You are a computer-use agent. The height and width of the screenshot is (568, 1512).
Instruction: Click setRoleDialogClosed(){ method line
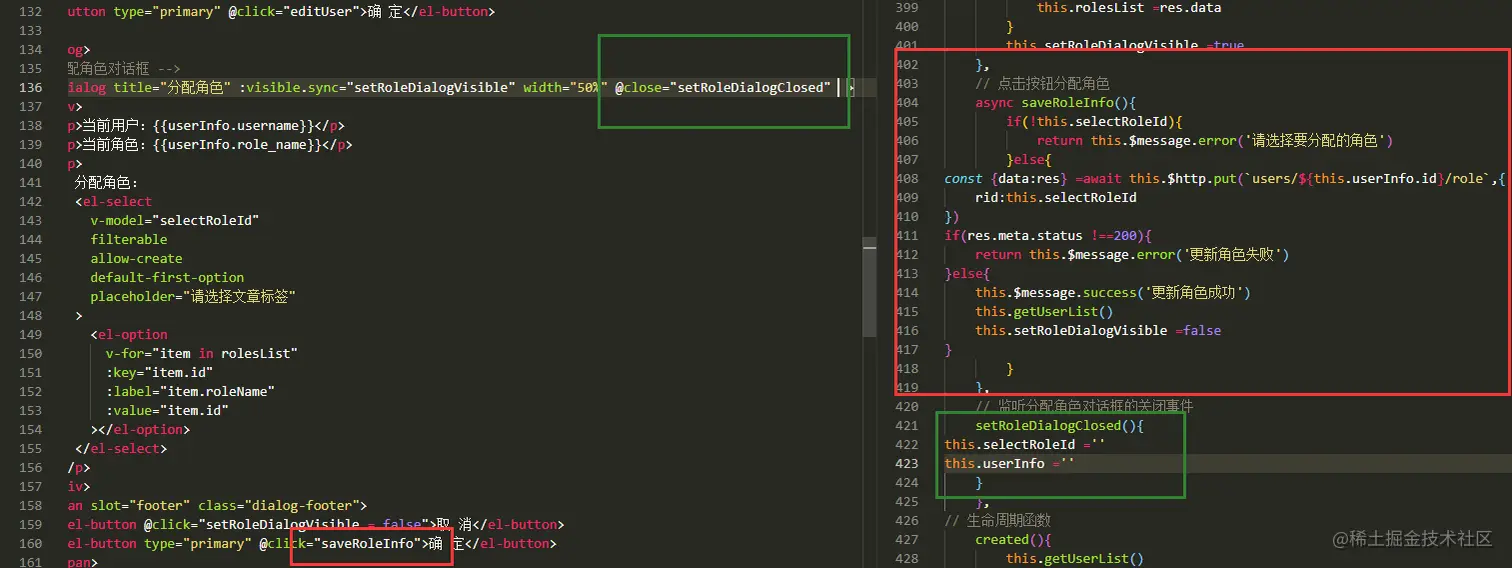(x=1060, y=425)
